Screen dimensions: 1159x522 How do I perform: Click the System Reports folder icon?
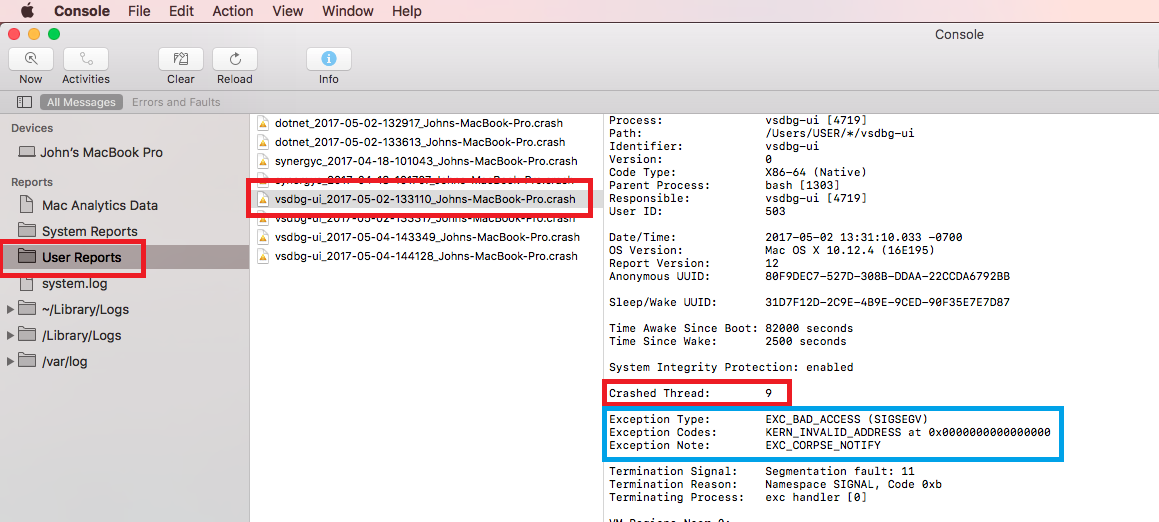[27, 231]
